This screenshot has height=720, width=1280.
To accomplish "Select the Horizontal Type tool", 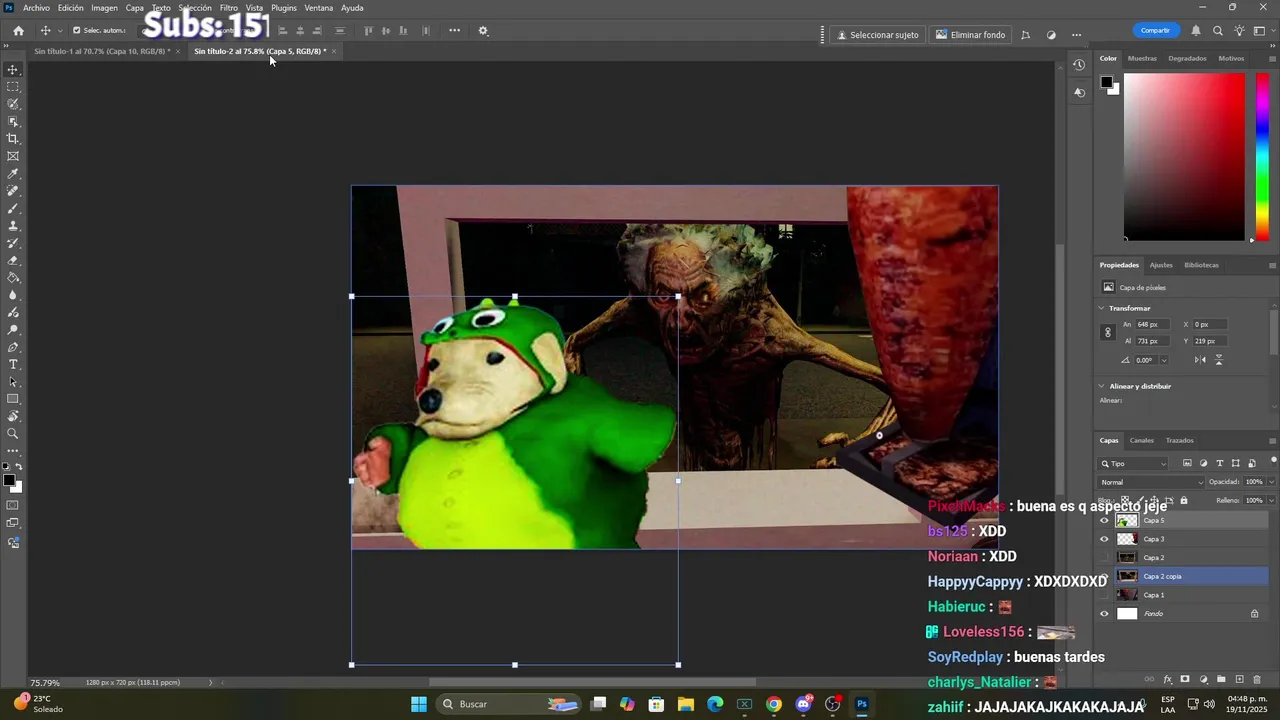I will click(13, 364).
